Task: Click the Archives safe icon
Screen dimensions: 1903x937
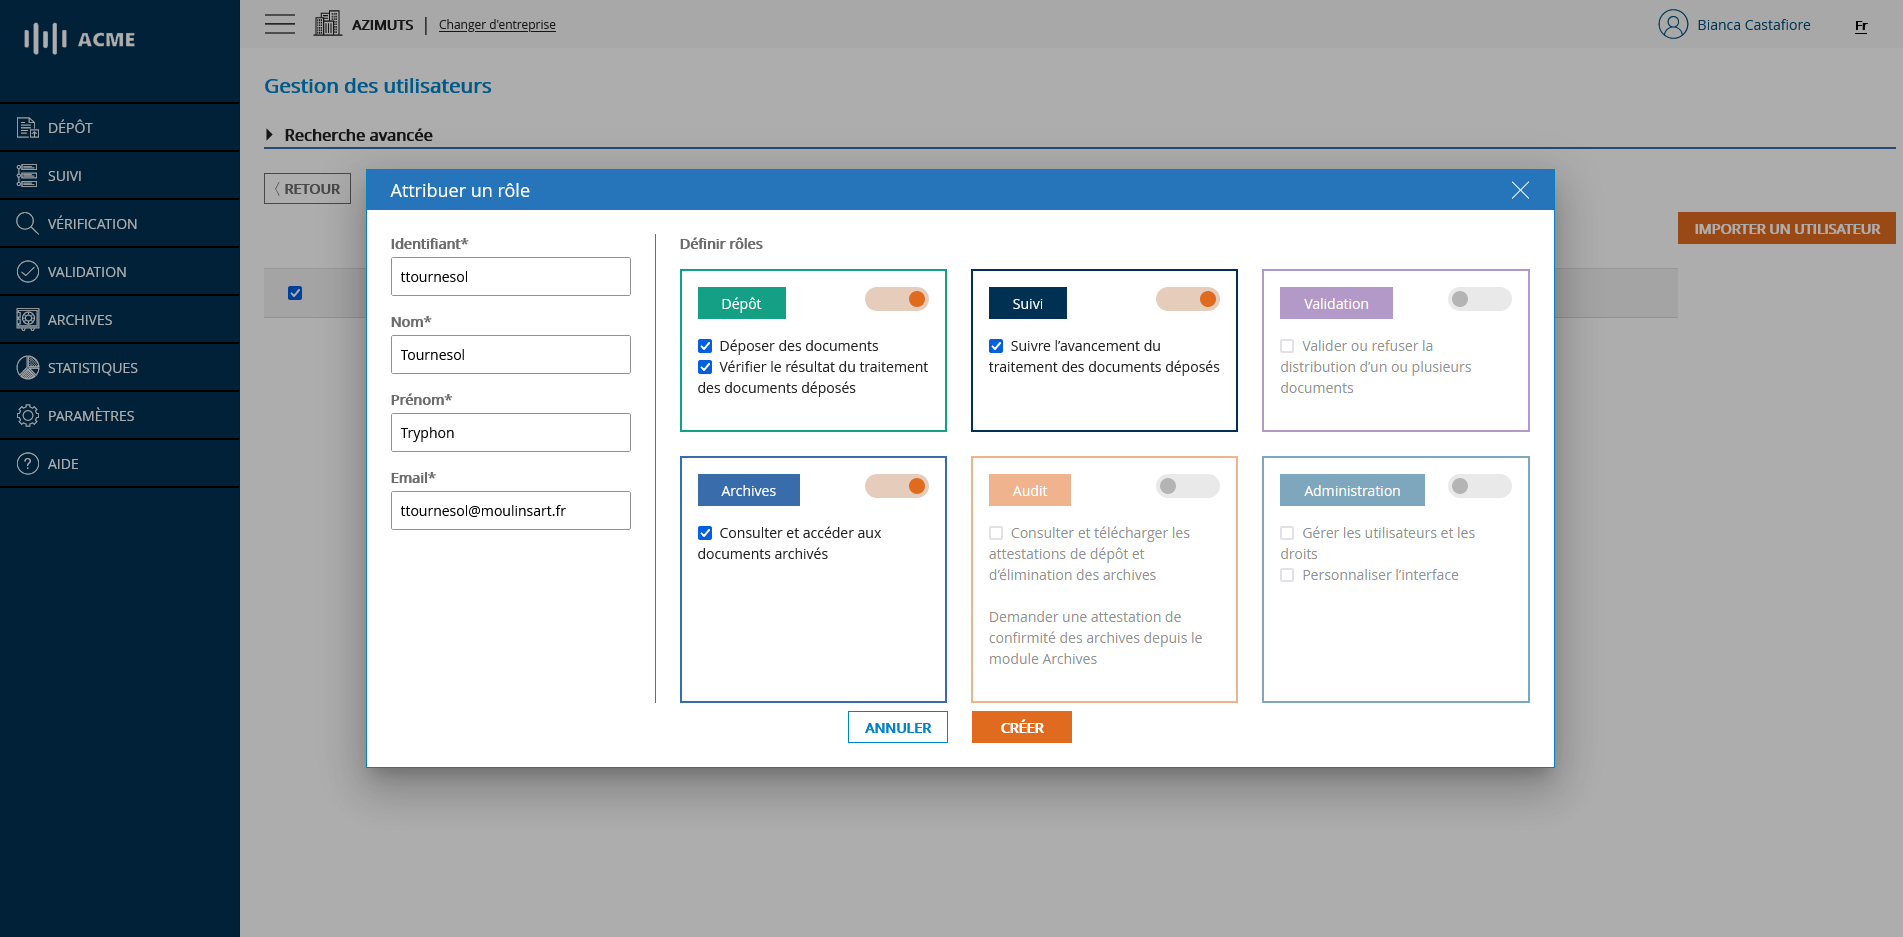Action: coord(28,319)
